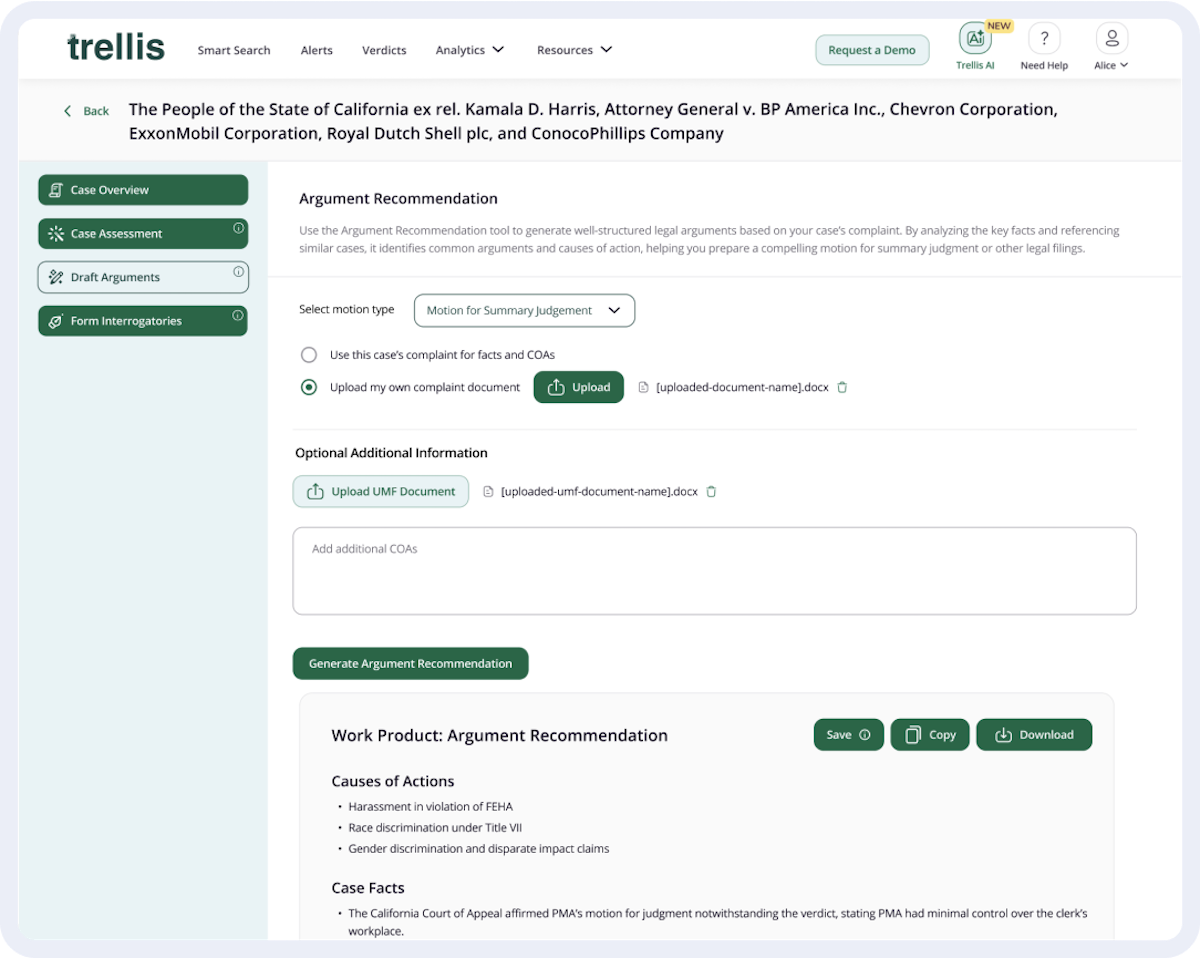
Task: Click the "Causes of Actions" heading
Action: coord(393,781)
